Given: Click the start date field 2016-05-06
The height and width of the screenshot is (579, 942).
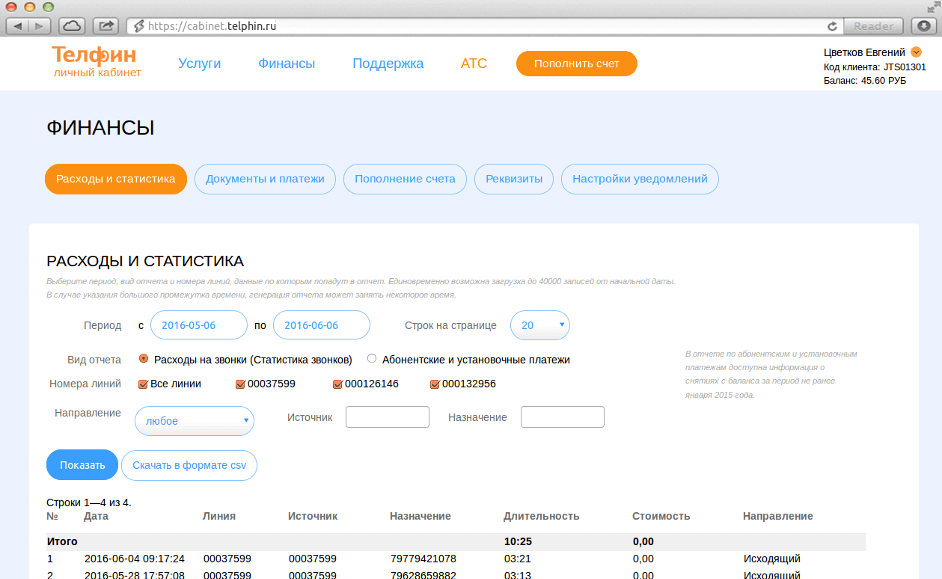Looking at the screenshot, I should point(200,325).
